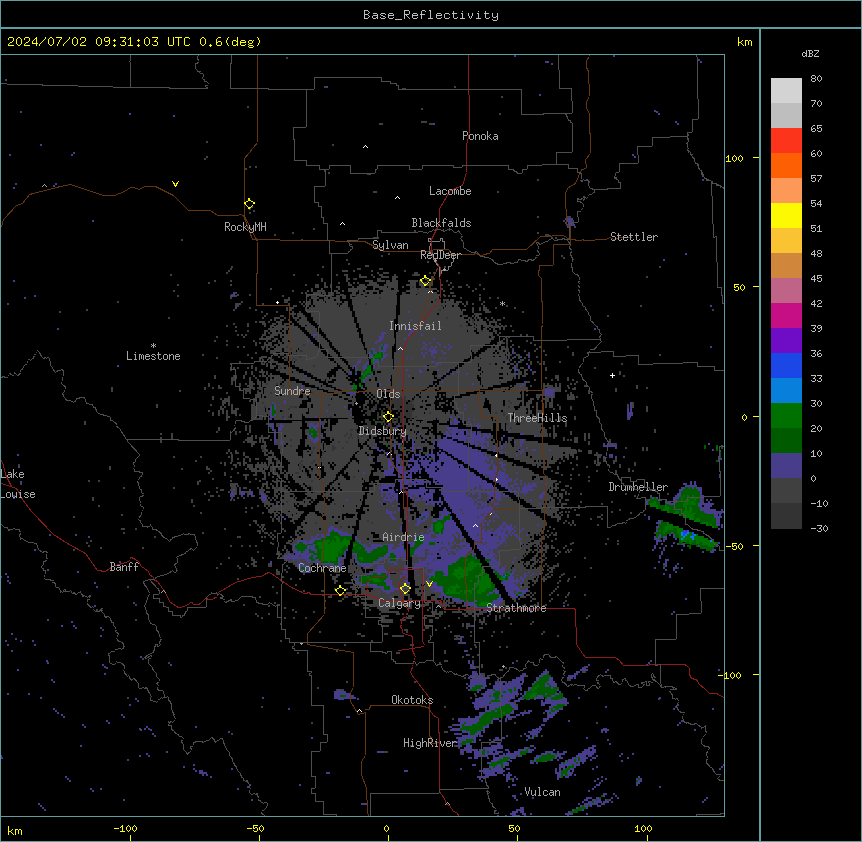This screenshot has height=842, width=862.
Task: Click the 2024/07/02 09:31:03 UTC timestamp
Action: [x=99, y=42]
